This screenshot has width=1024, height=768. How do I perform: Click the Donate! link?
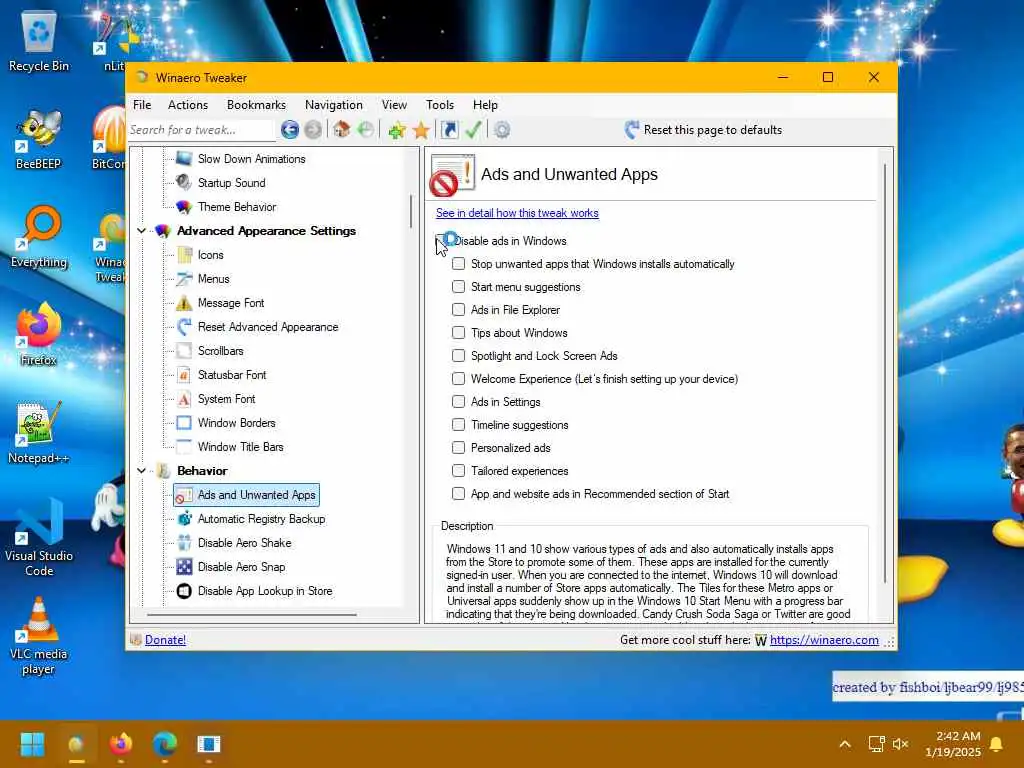tap(165, 640)
